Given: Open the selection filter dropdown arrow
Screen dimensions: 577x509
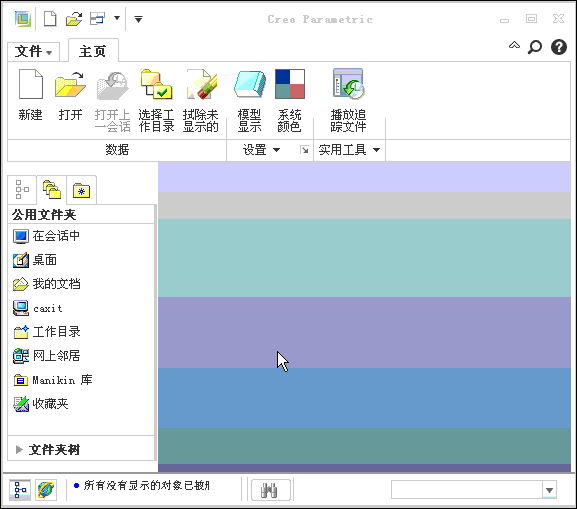Looking at the screenshot, I should (x=549, y=490).
